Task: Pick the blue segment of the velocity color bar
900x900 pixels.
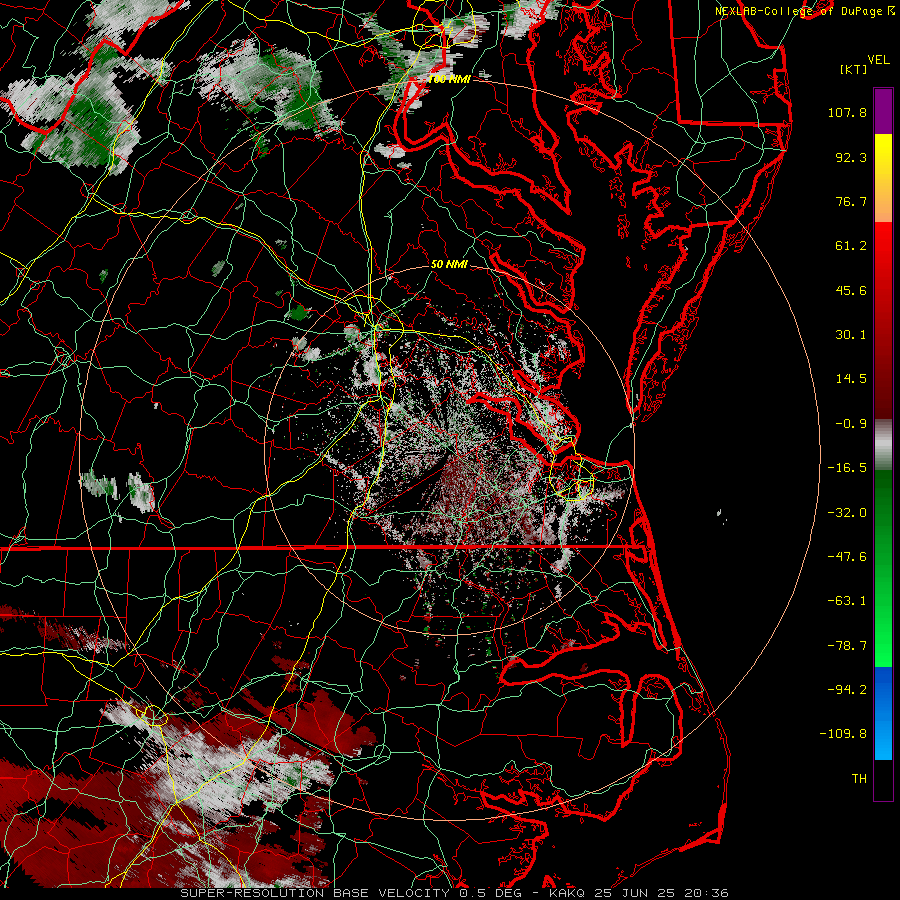Action: pyautogui.click(x=883, y=713)
